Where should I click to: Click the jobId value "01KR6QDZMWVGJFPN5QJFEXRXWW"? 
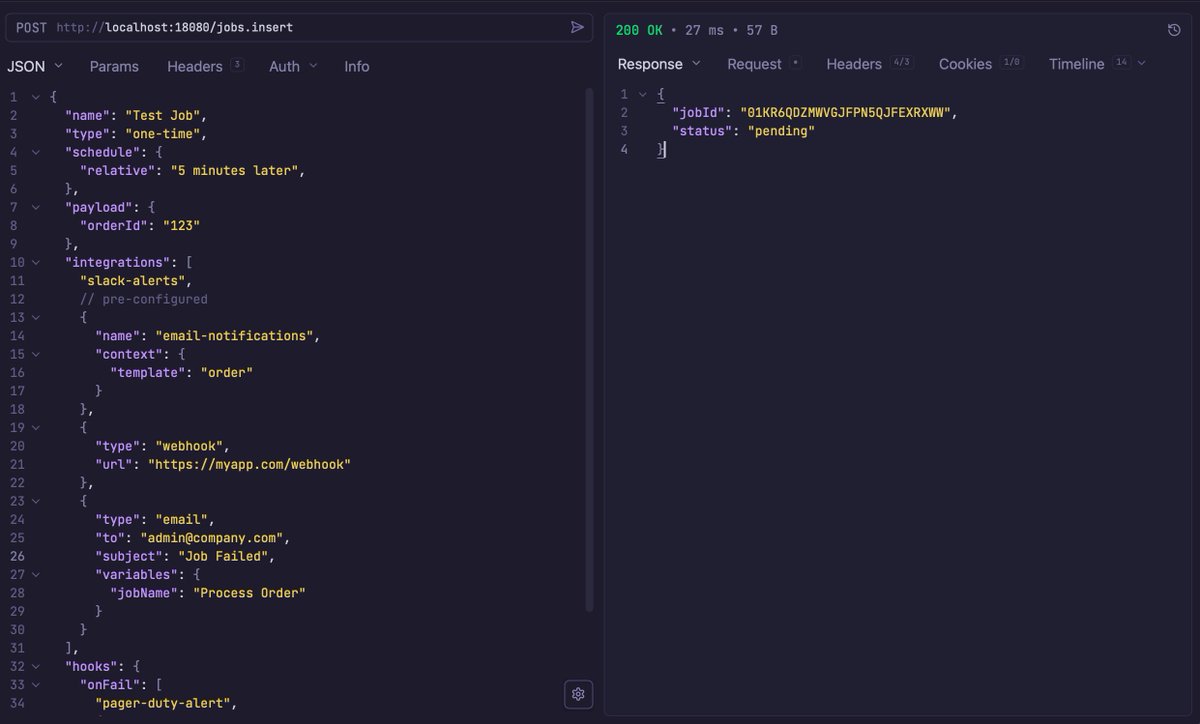coord(848,113)
